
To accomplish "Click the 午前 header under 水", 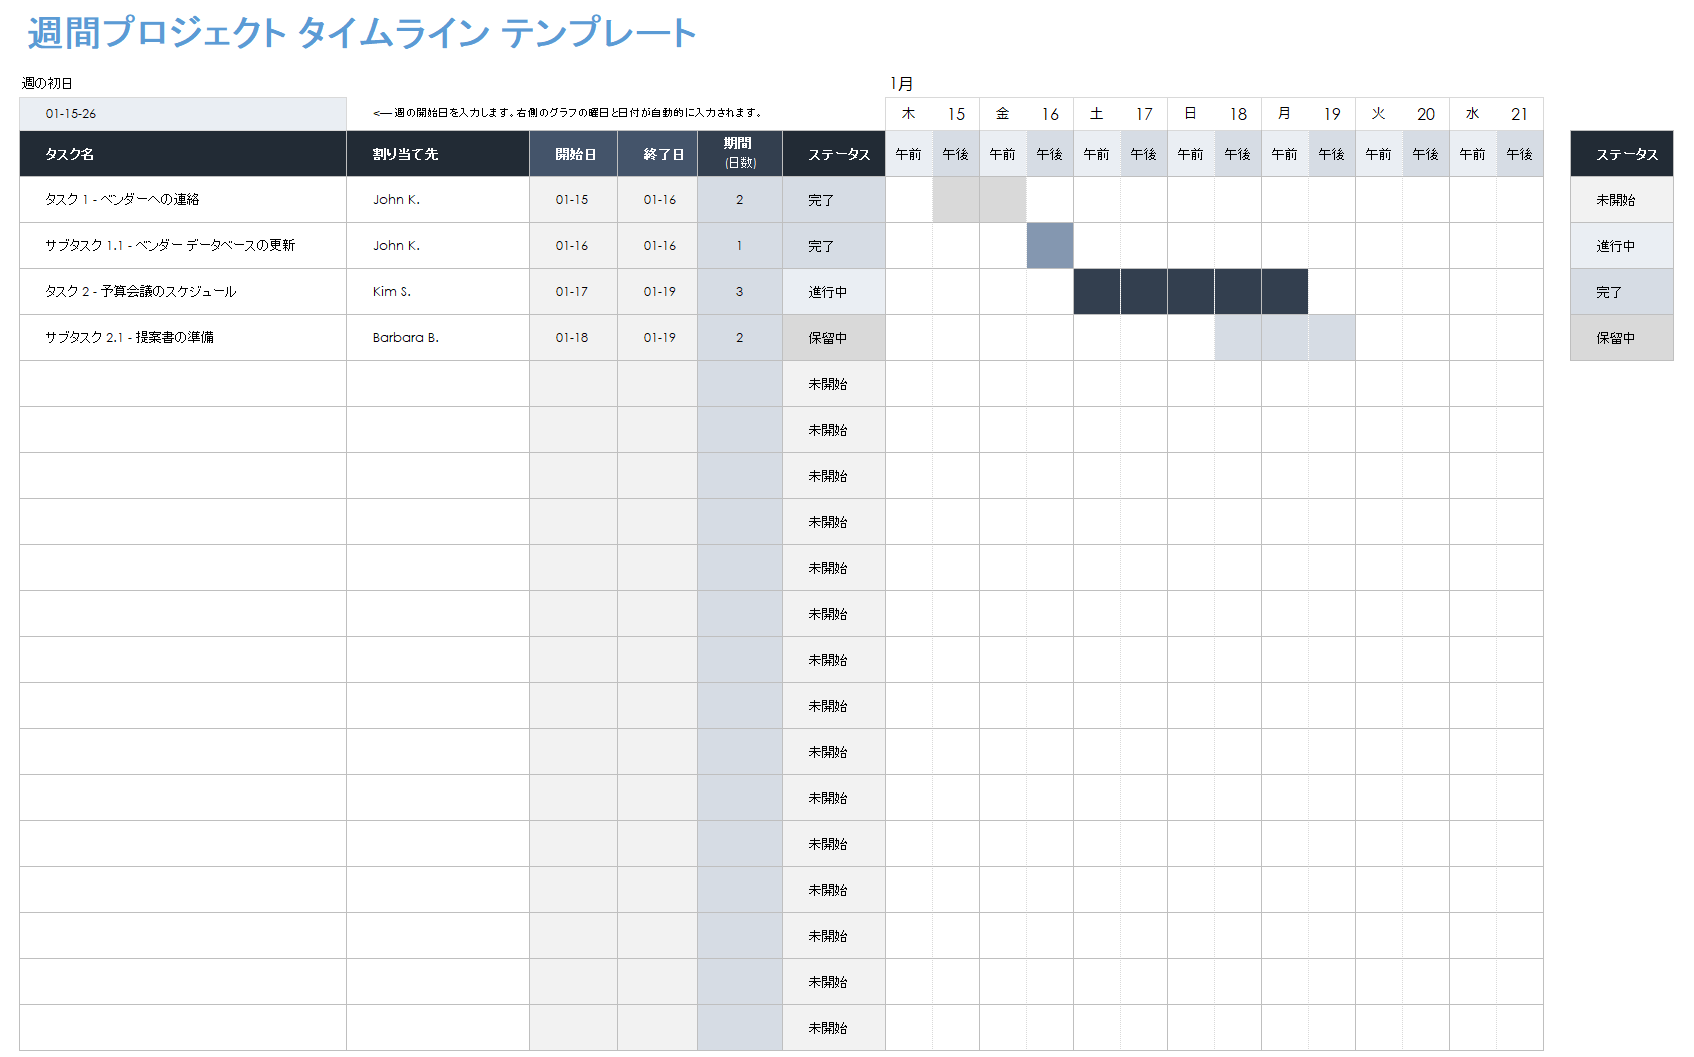I will [x=1473, y=154].
